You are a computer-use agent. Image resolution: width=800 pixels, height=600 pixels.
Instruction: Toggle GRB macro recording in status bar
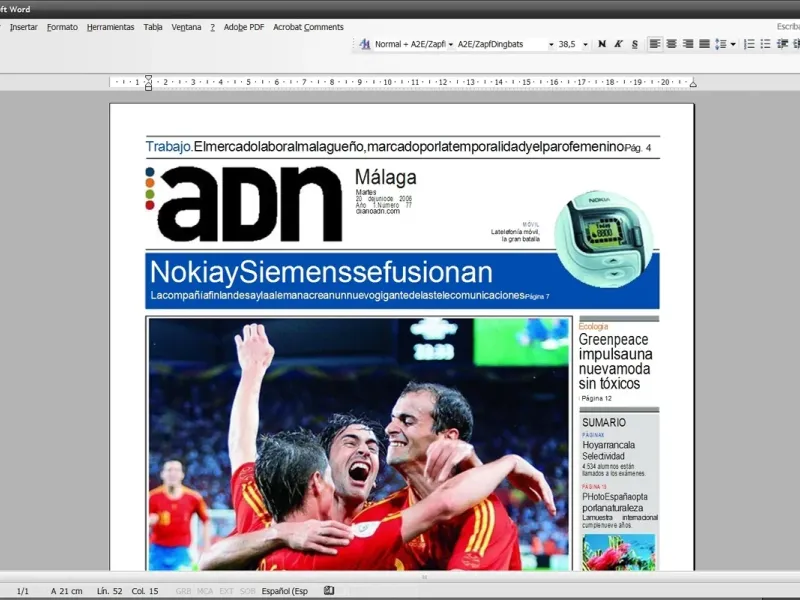pos(183,591)
